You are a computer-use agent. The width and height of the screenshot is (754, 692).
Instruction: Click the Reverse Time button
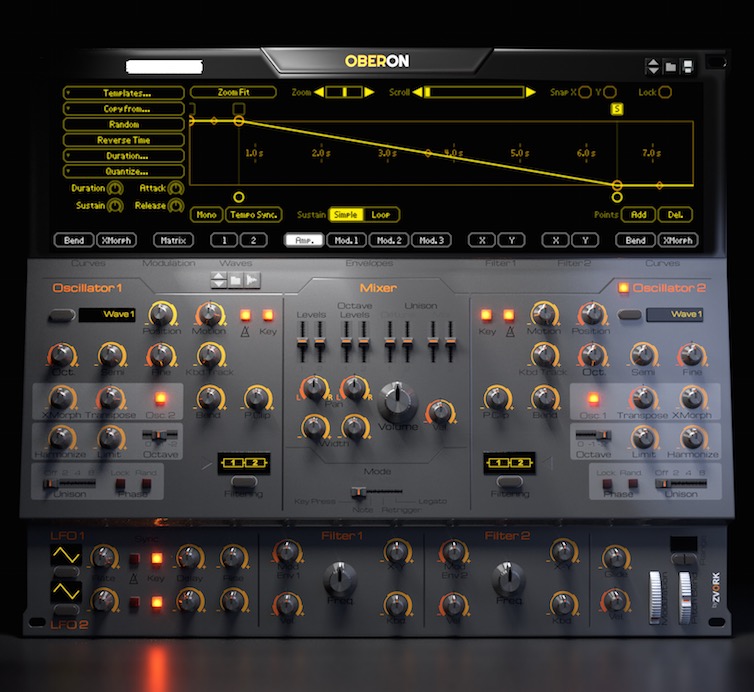pyautogui.click(x=124, y=140)
